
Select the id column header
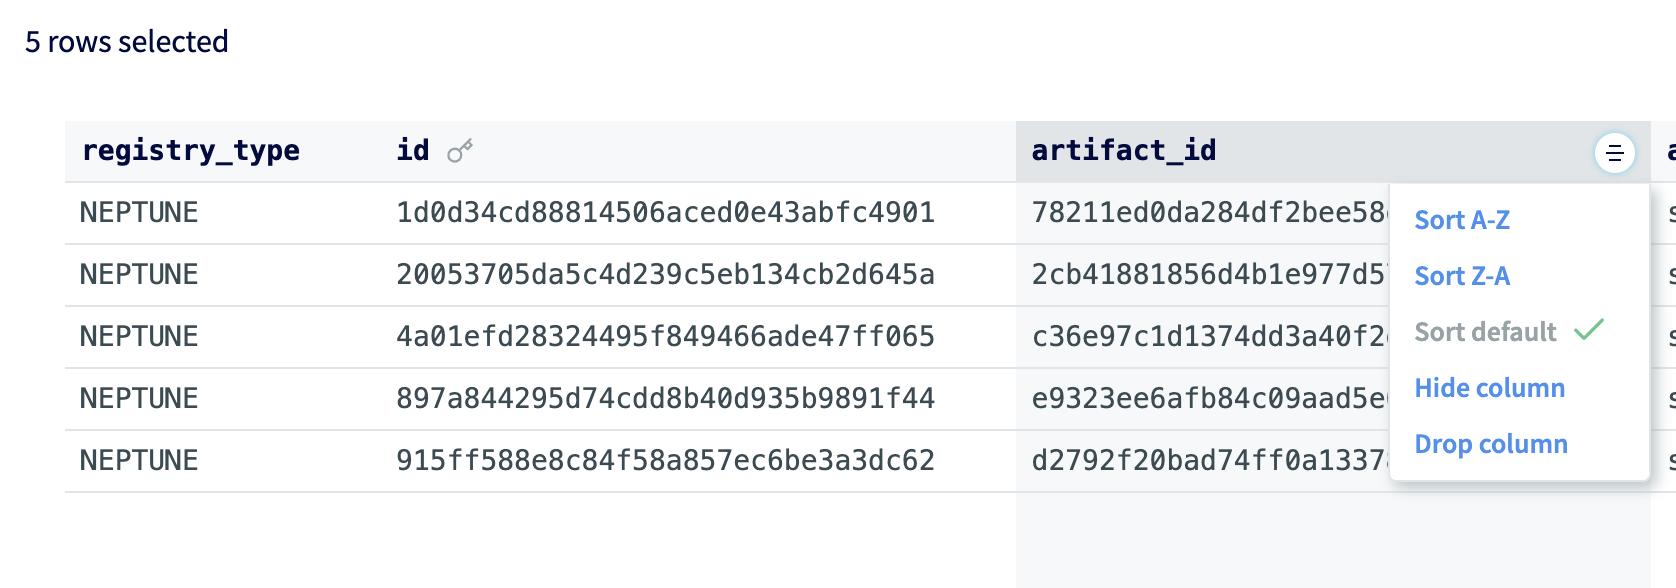pyautogui.click(x=412, y=151)
